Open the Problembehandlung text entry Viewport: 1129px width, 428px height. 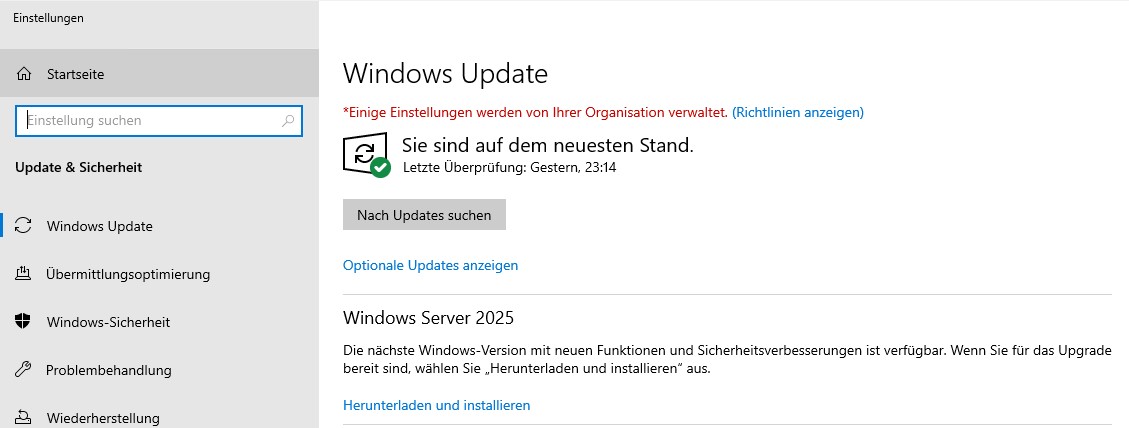coord(109,370)
